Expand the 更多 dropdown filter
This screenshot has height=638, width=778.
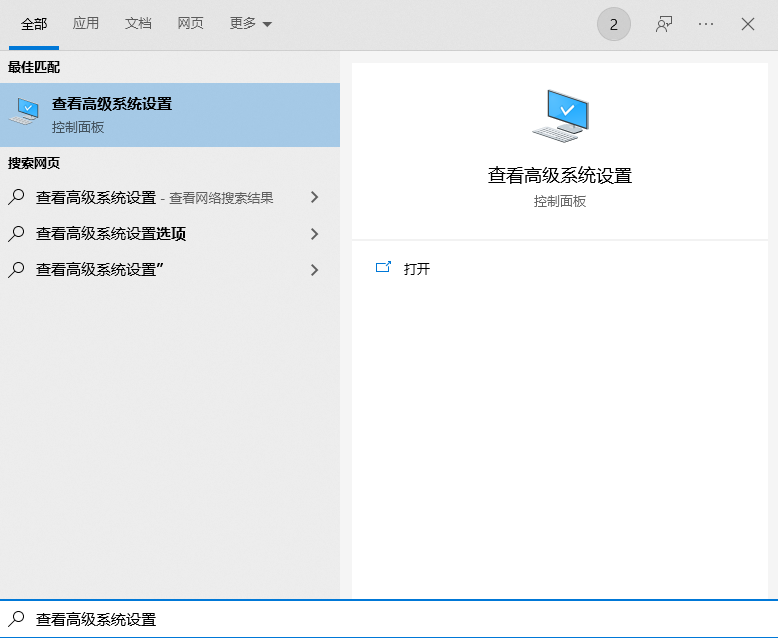pyautogui.click(x=251, y=23)
